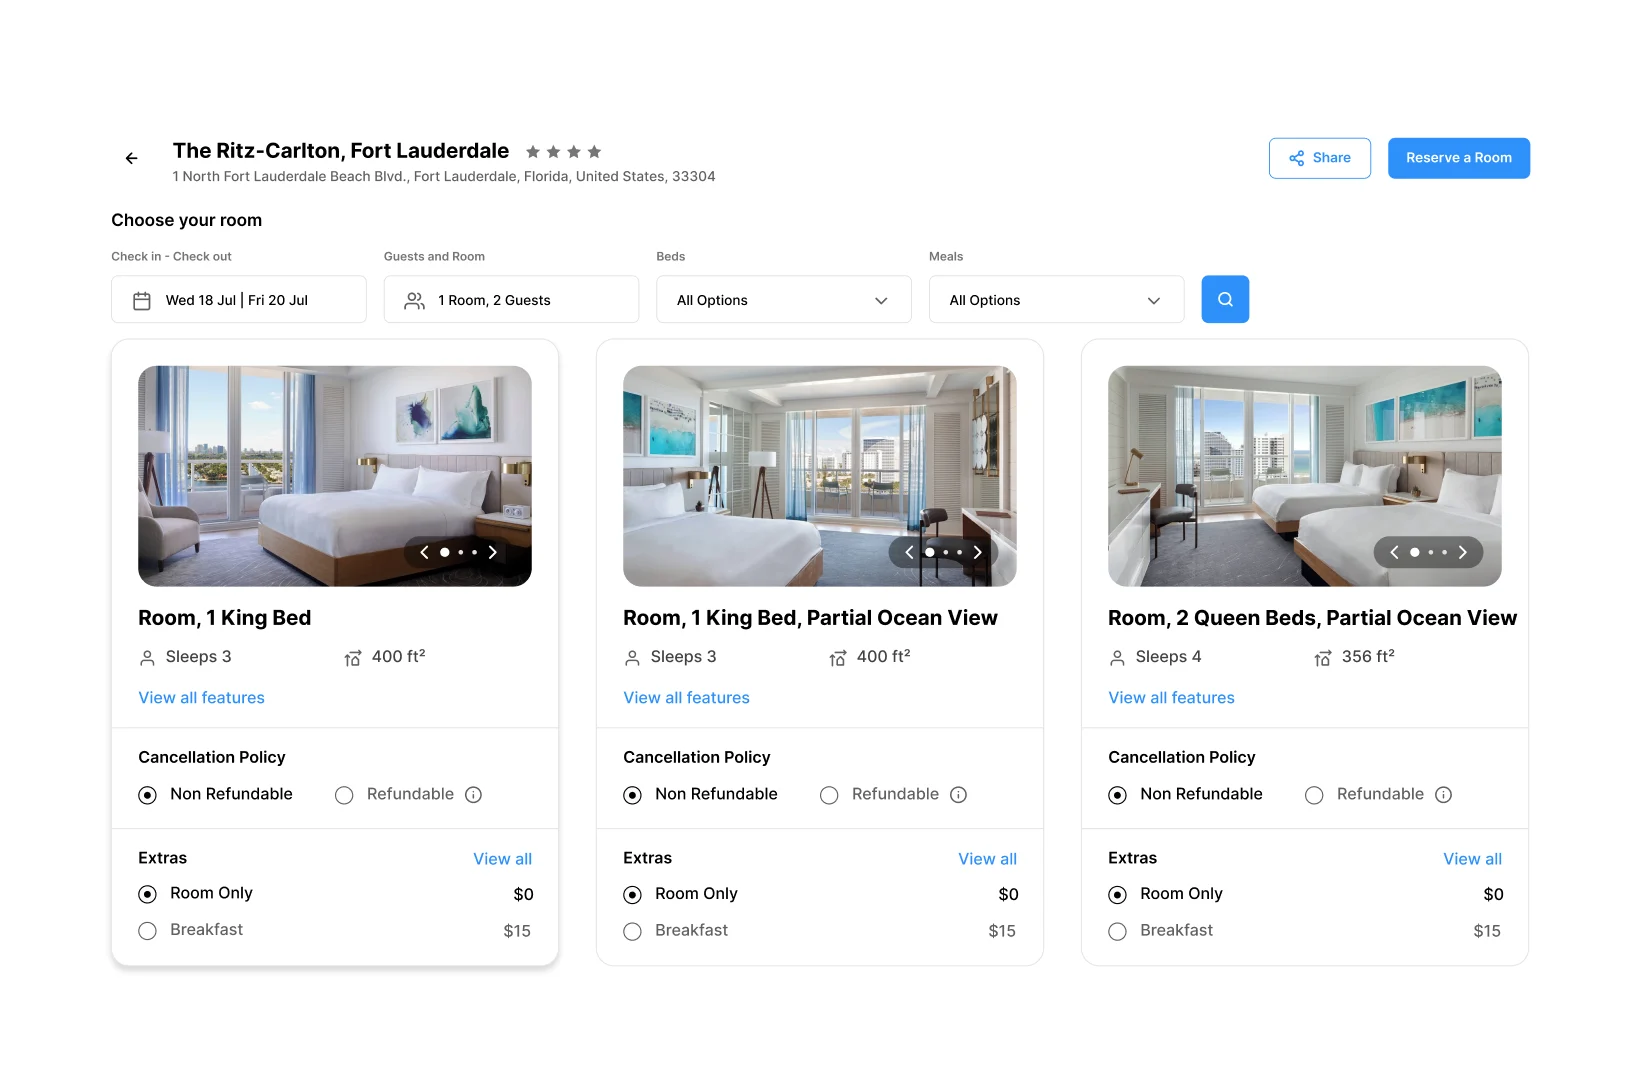View all features of King Bed Partial Ocean View
This screenshot has height=1083, width=1644.
(686, 698)
